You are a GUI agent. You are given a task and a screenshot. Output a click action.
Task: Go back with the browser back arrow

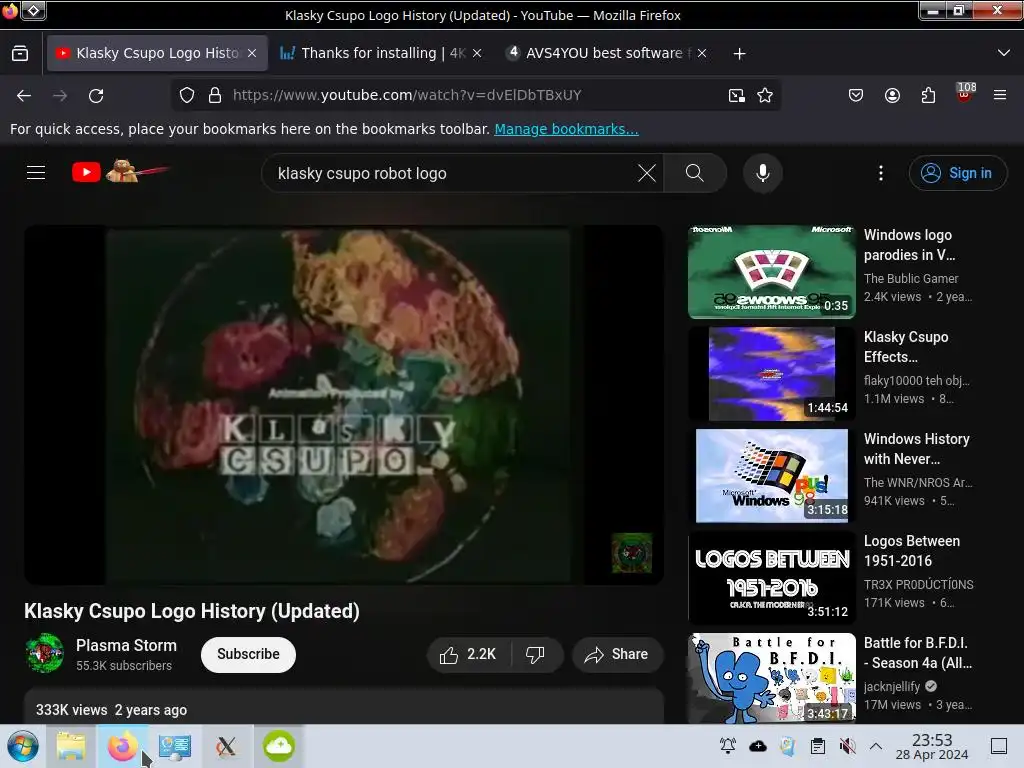24,95
